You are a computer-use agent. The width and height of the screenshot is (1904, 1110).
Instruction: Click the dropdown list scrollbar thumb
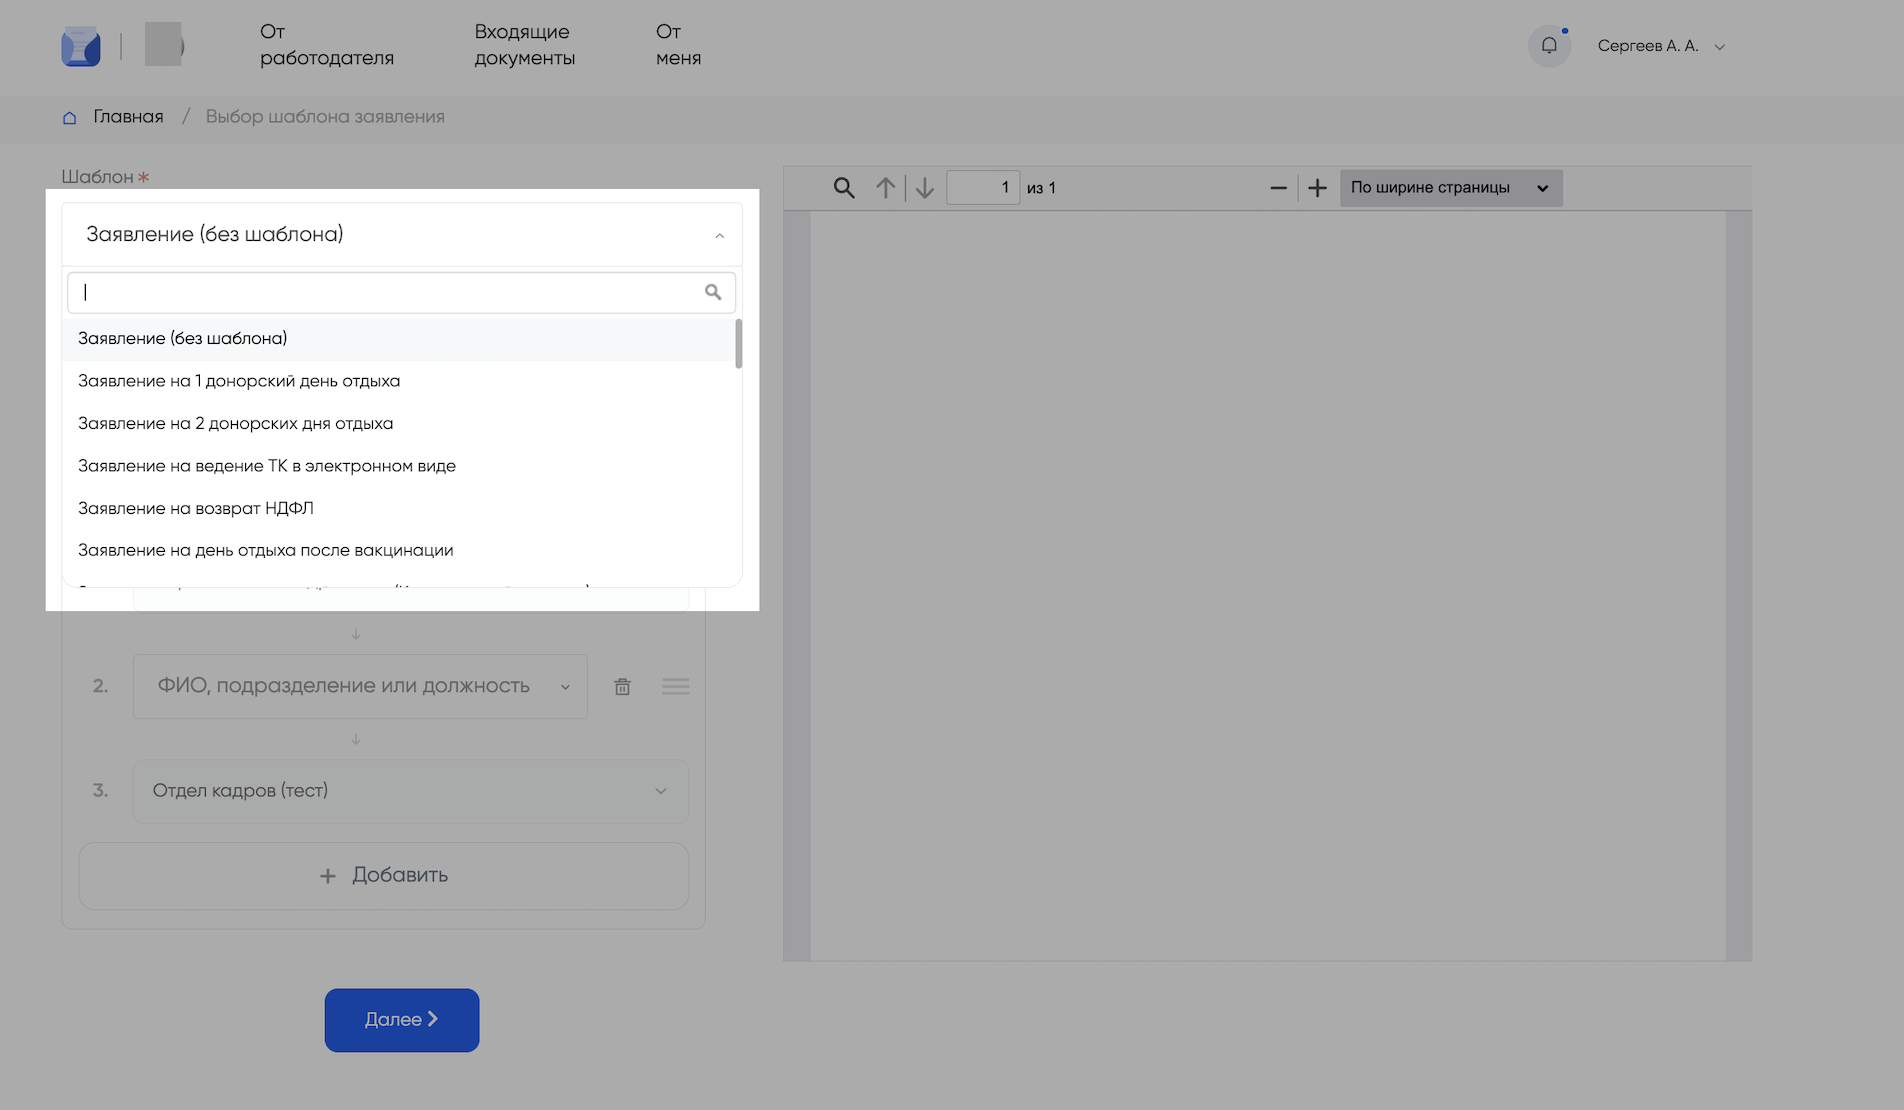pyautogui.click(x=738, y=344)
